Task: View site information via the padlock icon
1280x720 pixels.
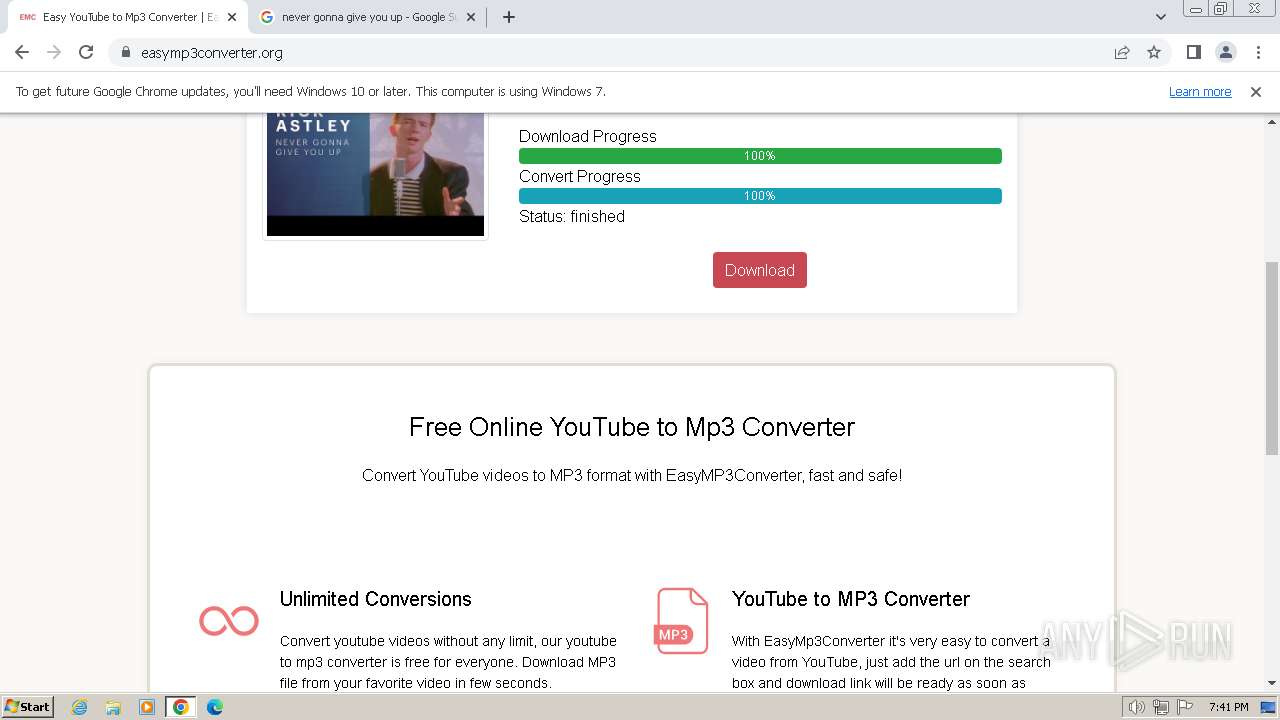Action: [x=126, y=52]
